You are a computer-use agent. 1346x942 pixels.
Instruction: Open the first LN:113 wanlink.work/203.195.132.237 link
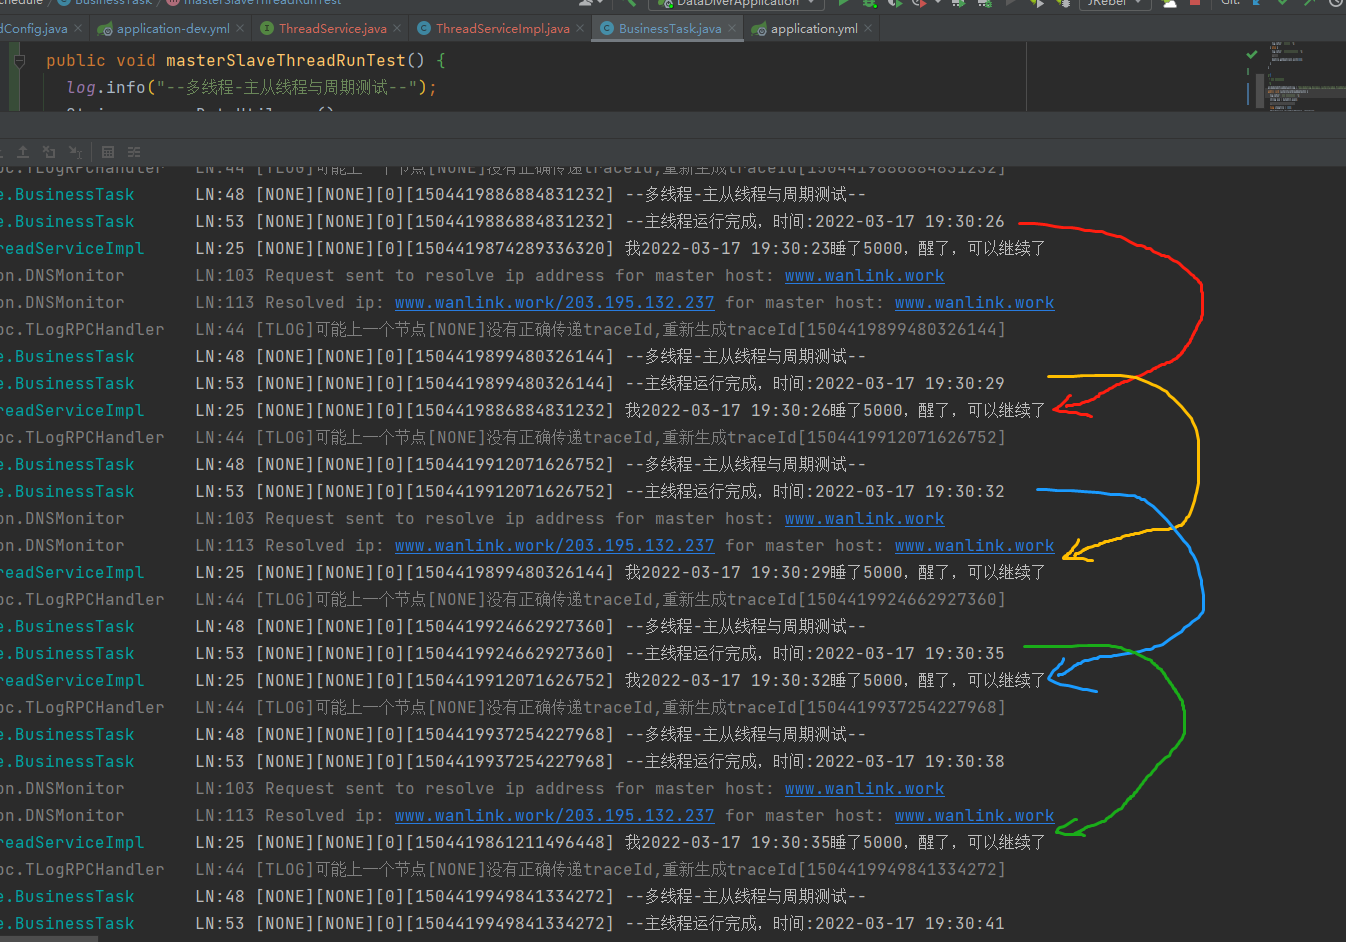point(555,303)
